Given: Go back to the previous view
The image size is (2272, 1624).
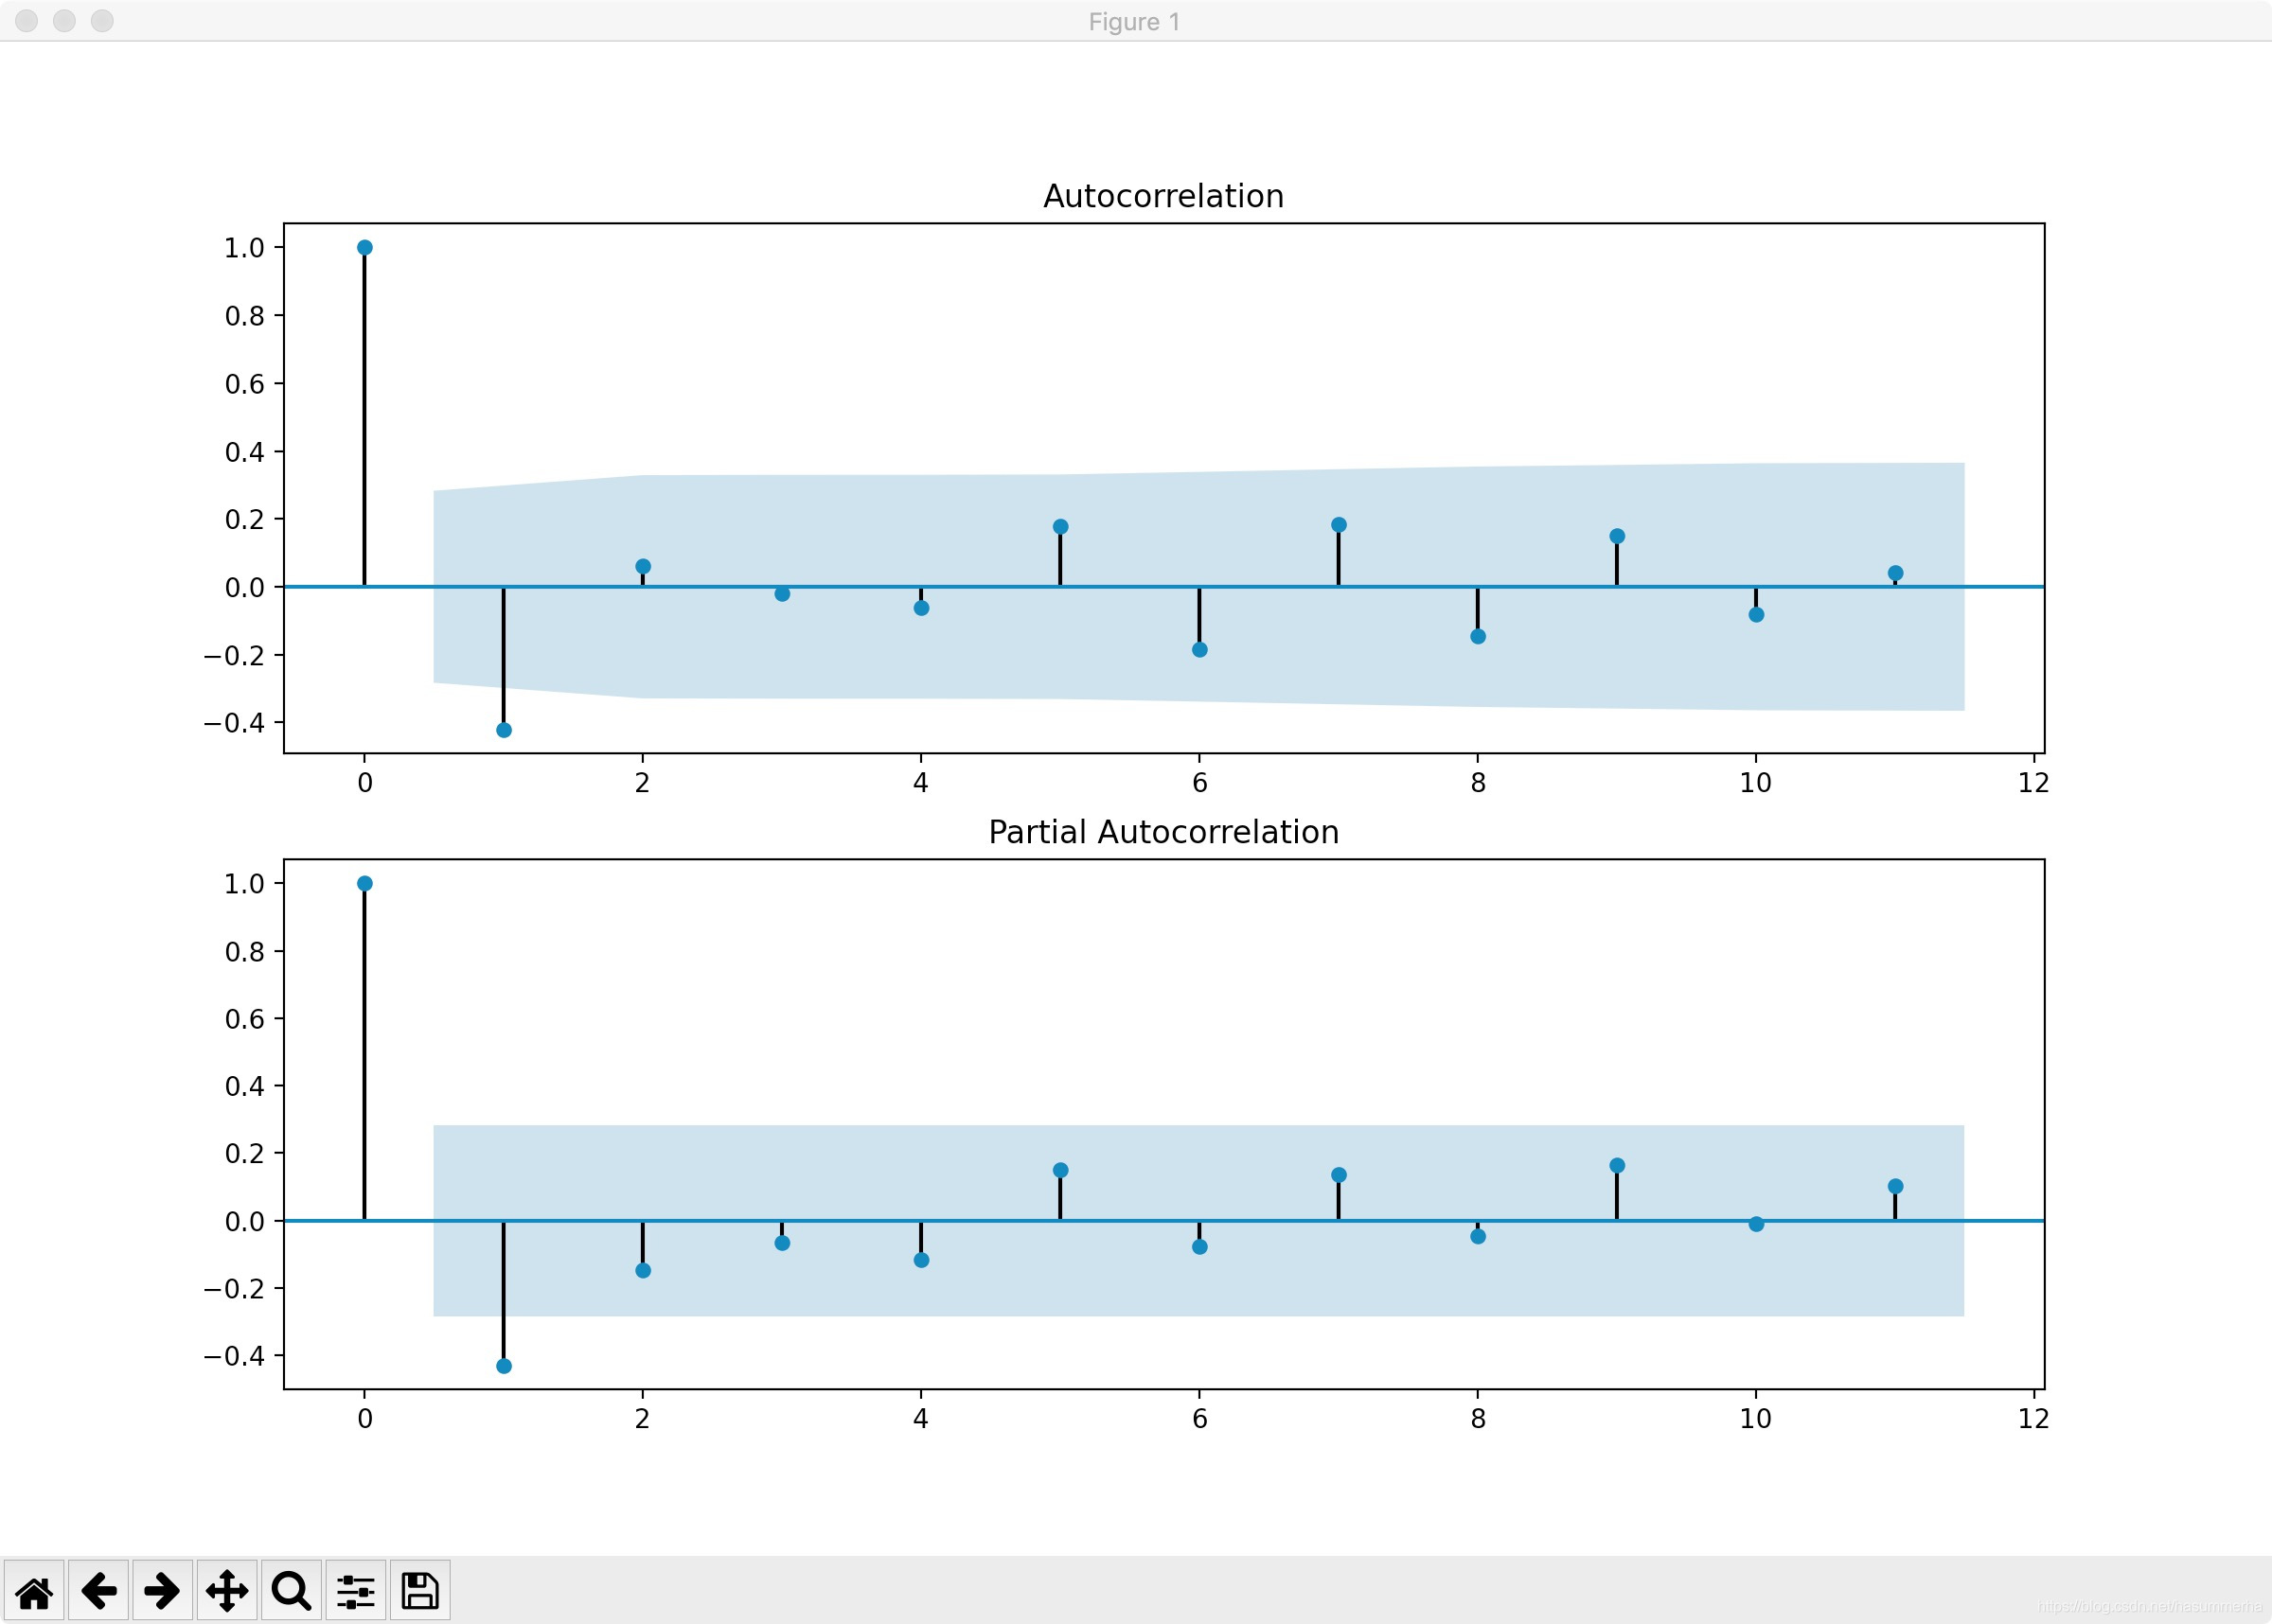Looking at the screenshot, I should coord(98,1590).
